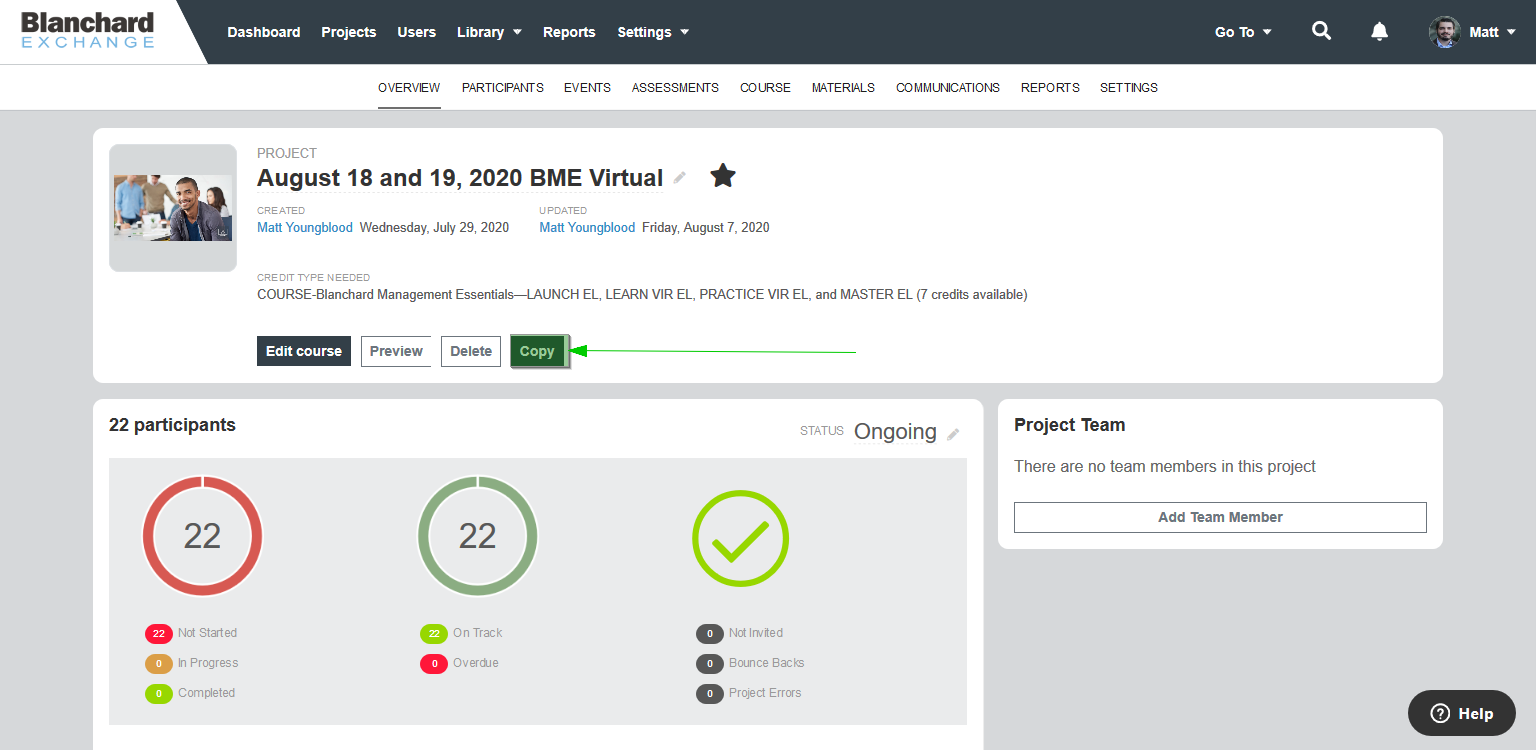Click 'Friday, August 7, 2020' date

point(706,228)
